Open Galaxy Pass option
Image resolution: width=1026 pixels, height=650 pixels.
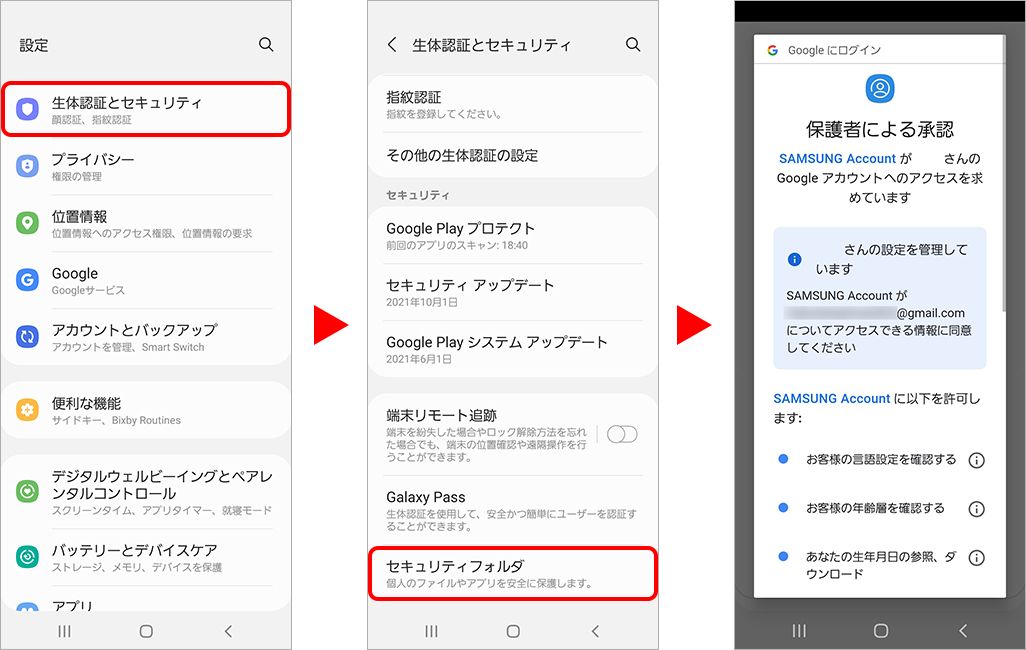(x=513, y=511)
